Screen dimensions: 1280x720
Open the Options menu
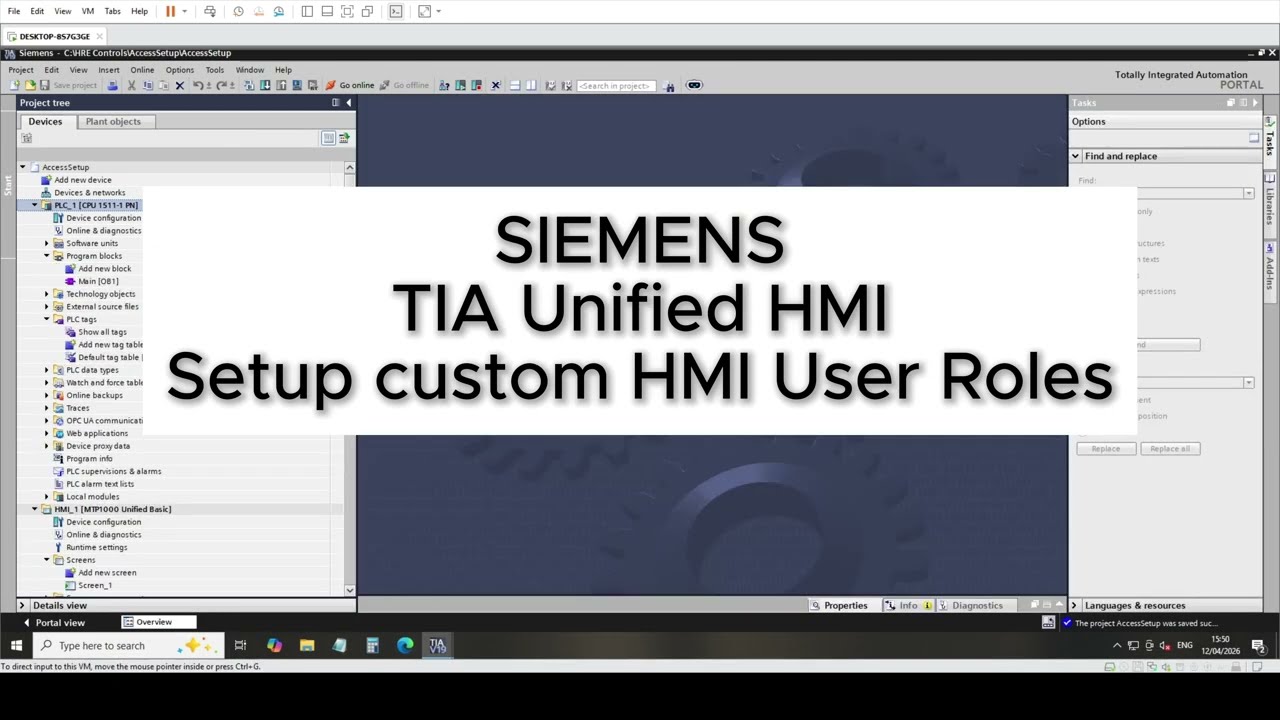click(180, 70)
